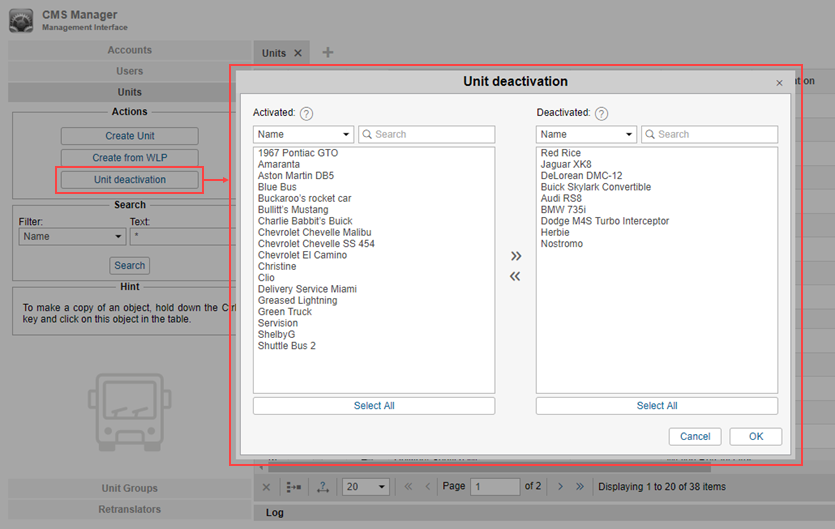Select 'Blue Bus' unit
The image size is (835, 529).
pyautogui.click(x=277, y=187)
